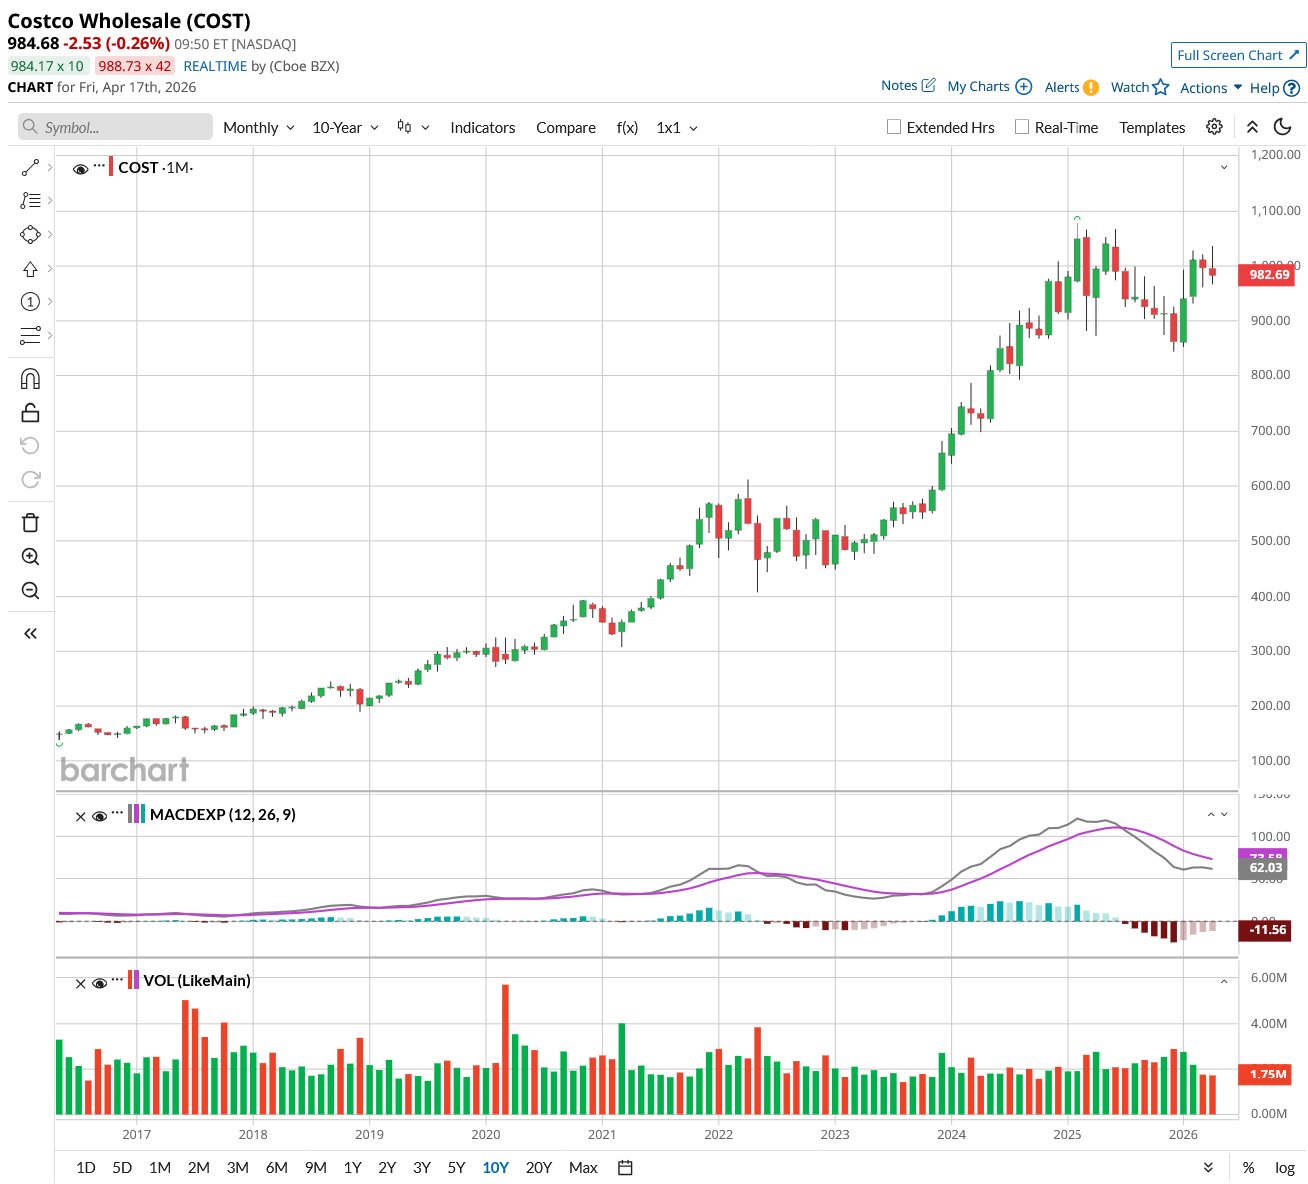Click the zoom in magnifier icon

click(30, 557)
